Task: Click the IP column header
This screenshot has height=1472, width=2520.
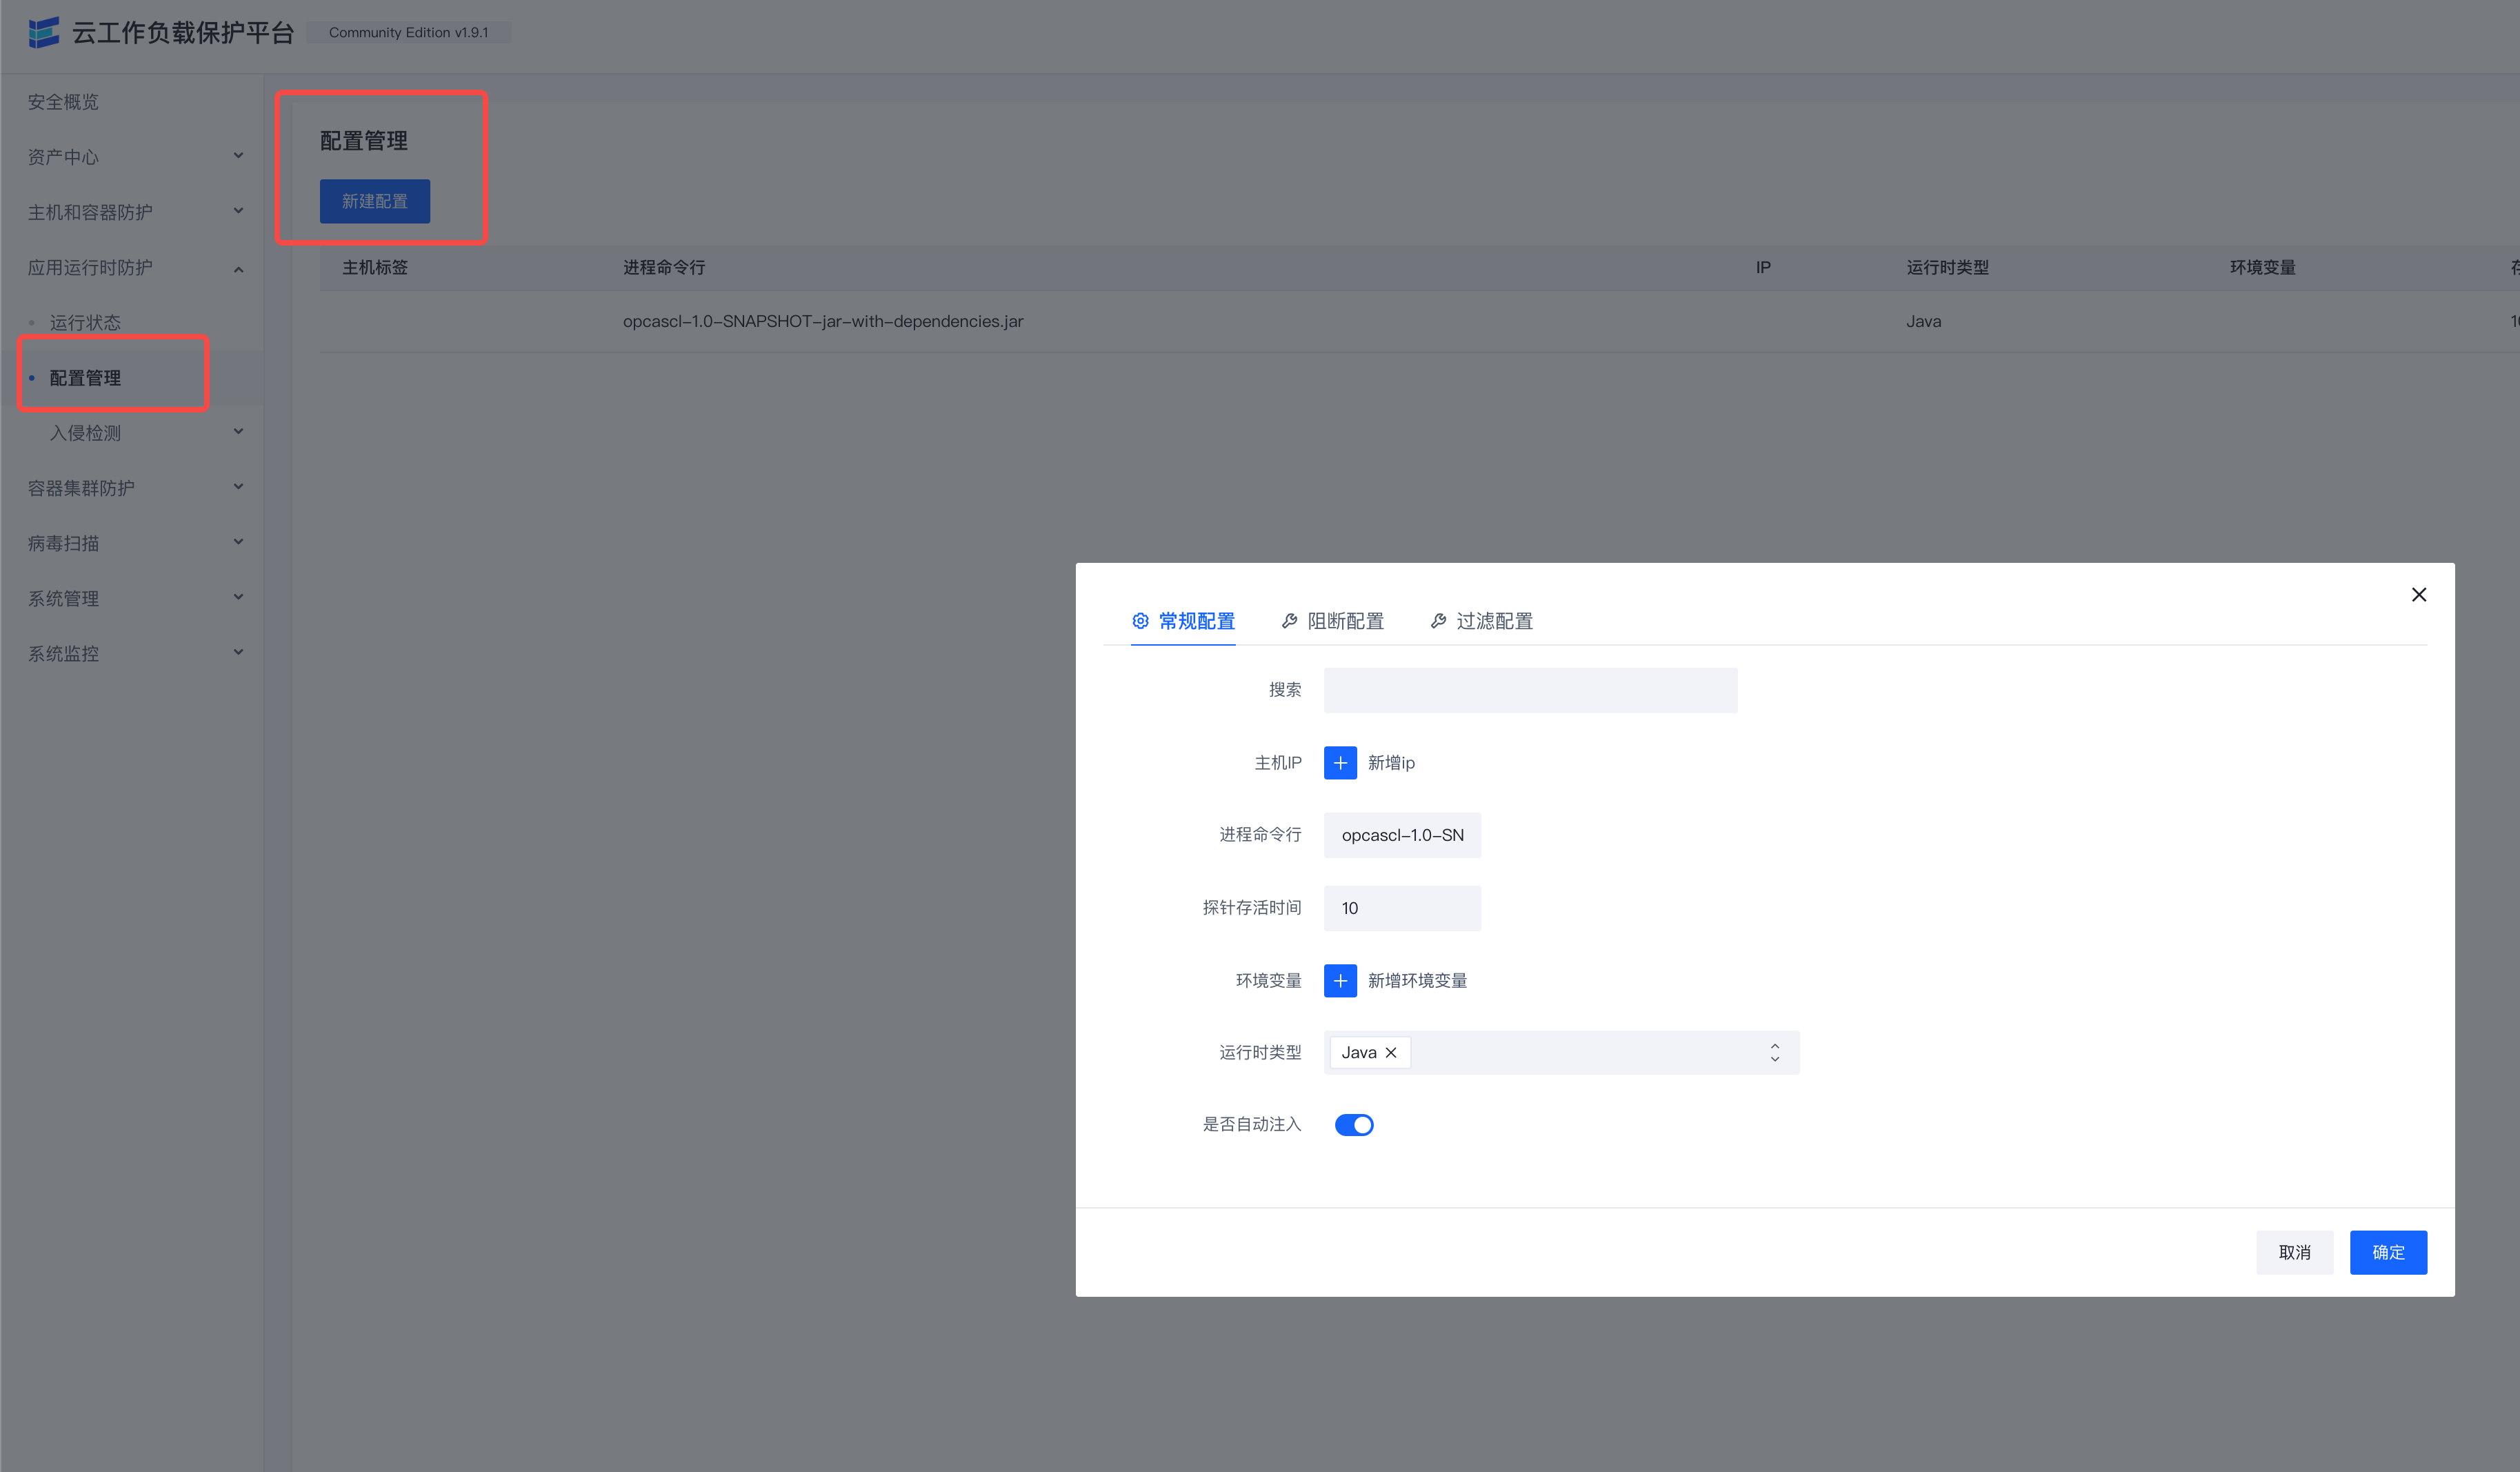Action: click(1763, 267)
